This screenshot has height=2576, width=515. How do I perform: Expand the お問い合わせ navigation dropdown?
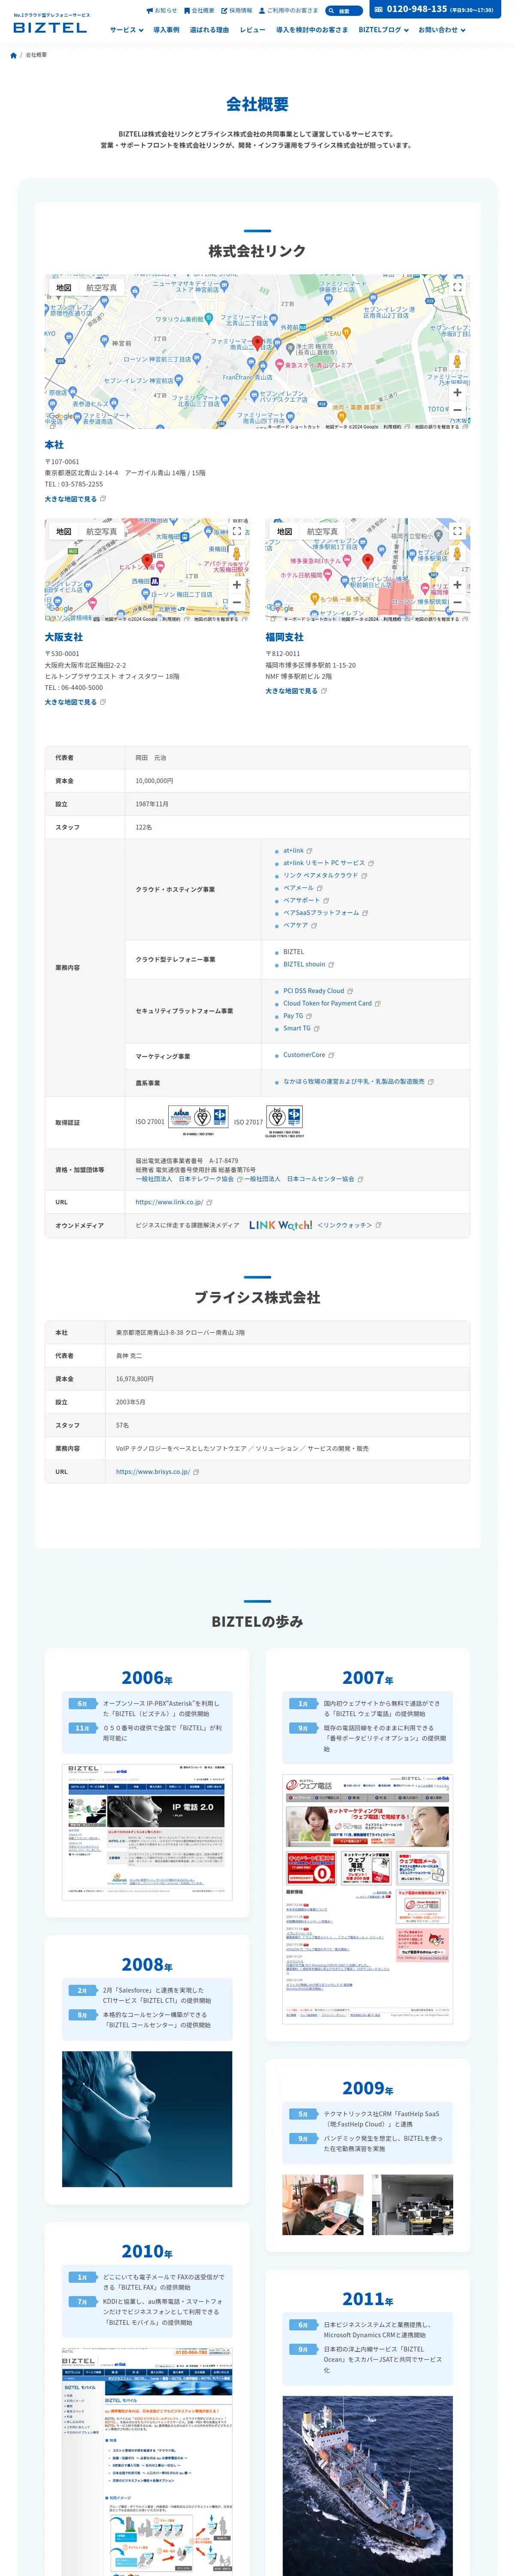(x=442, y=30)
